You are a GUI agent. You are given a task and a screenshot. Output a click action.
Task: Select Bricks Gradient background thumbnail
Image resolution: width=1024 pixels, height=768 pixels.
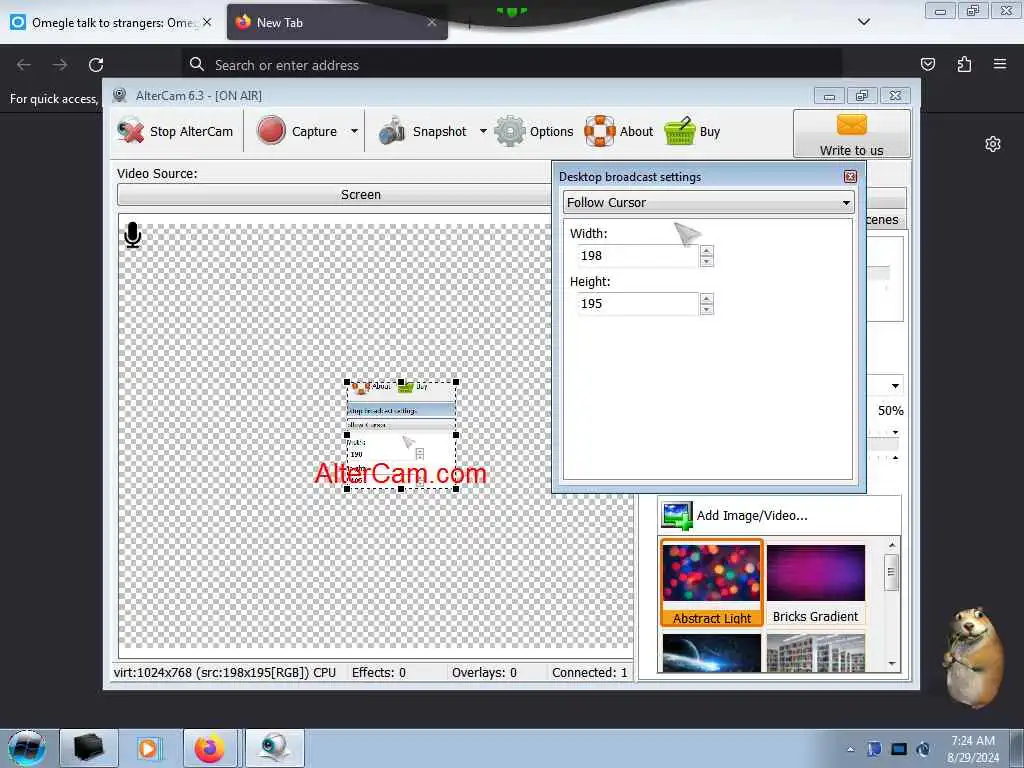[815, 583]
